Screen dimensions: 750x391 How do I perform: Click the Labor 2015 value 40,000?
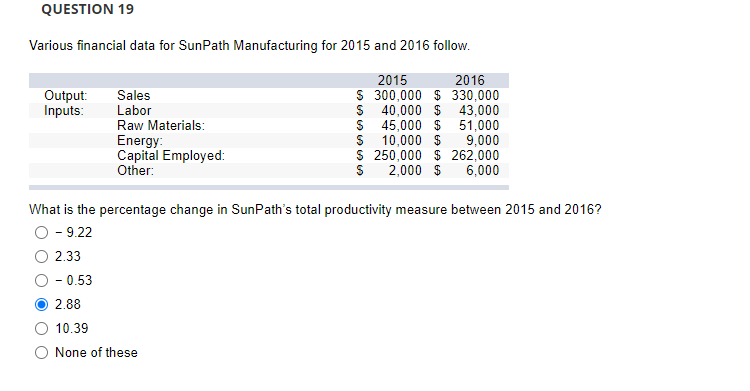401,111
